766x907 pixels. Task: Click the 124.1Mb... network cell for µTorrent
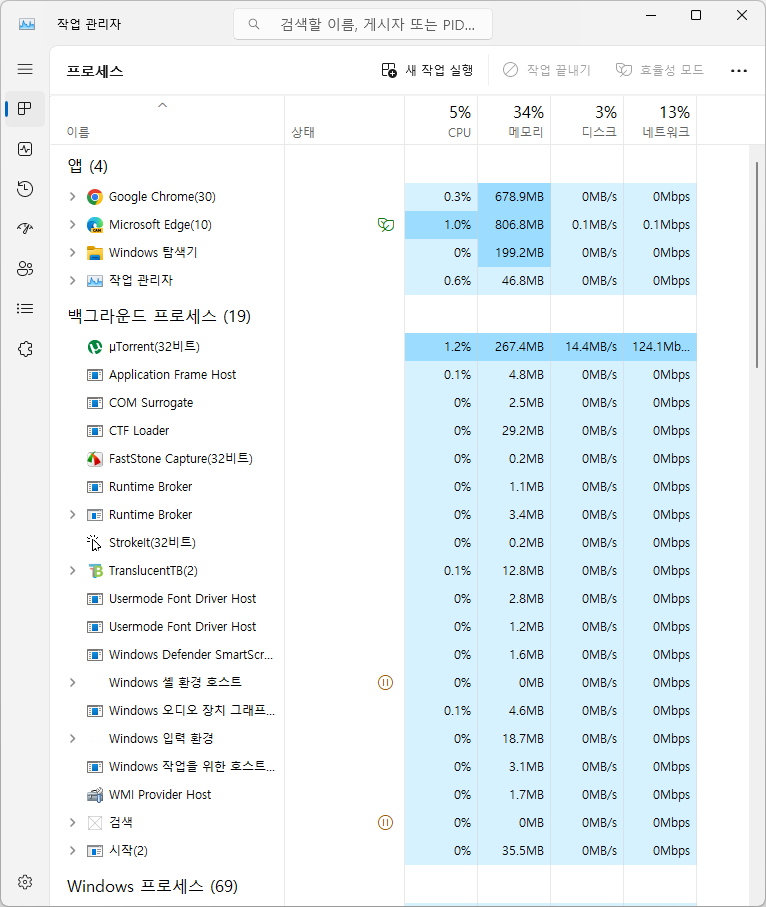coord(660,347)
